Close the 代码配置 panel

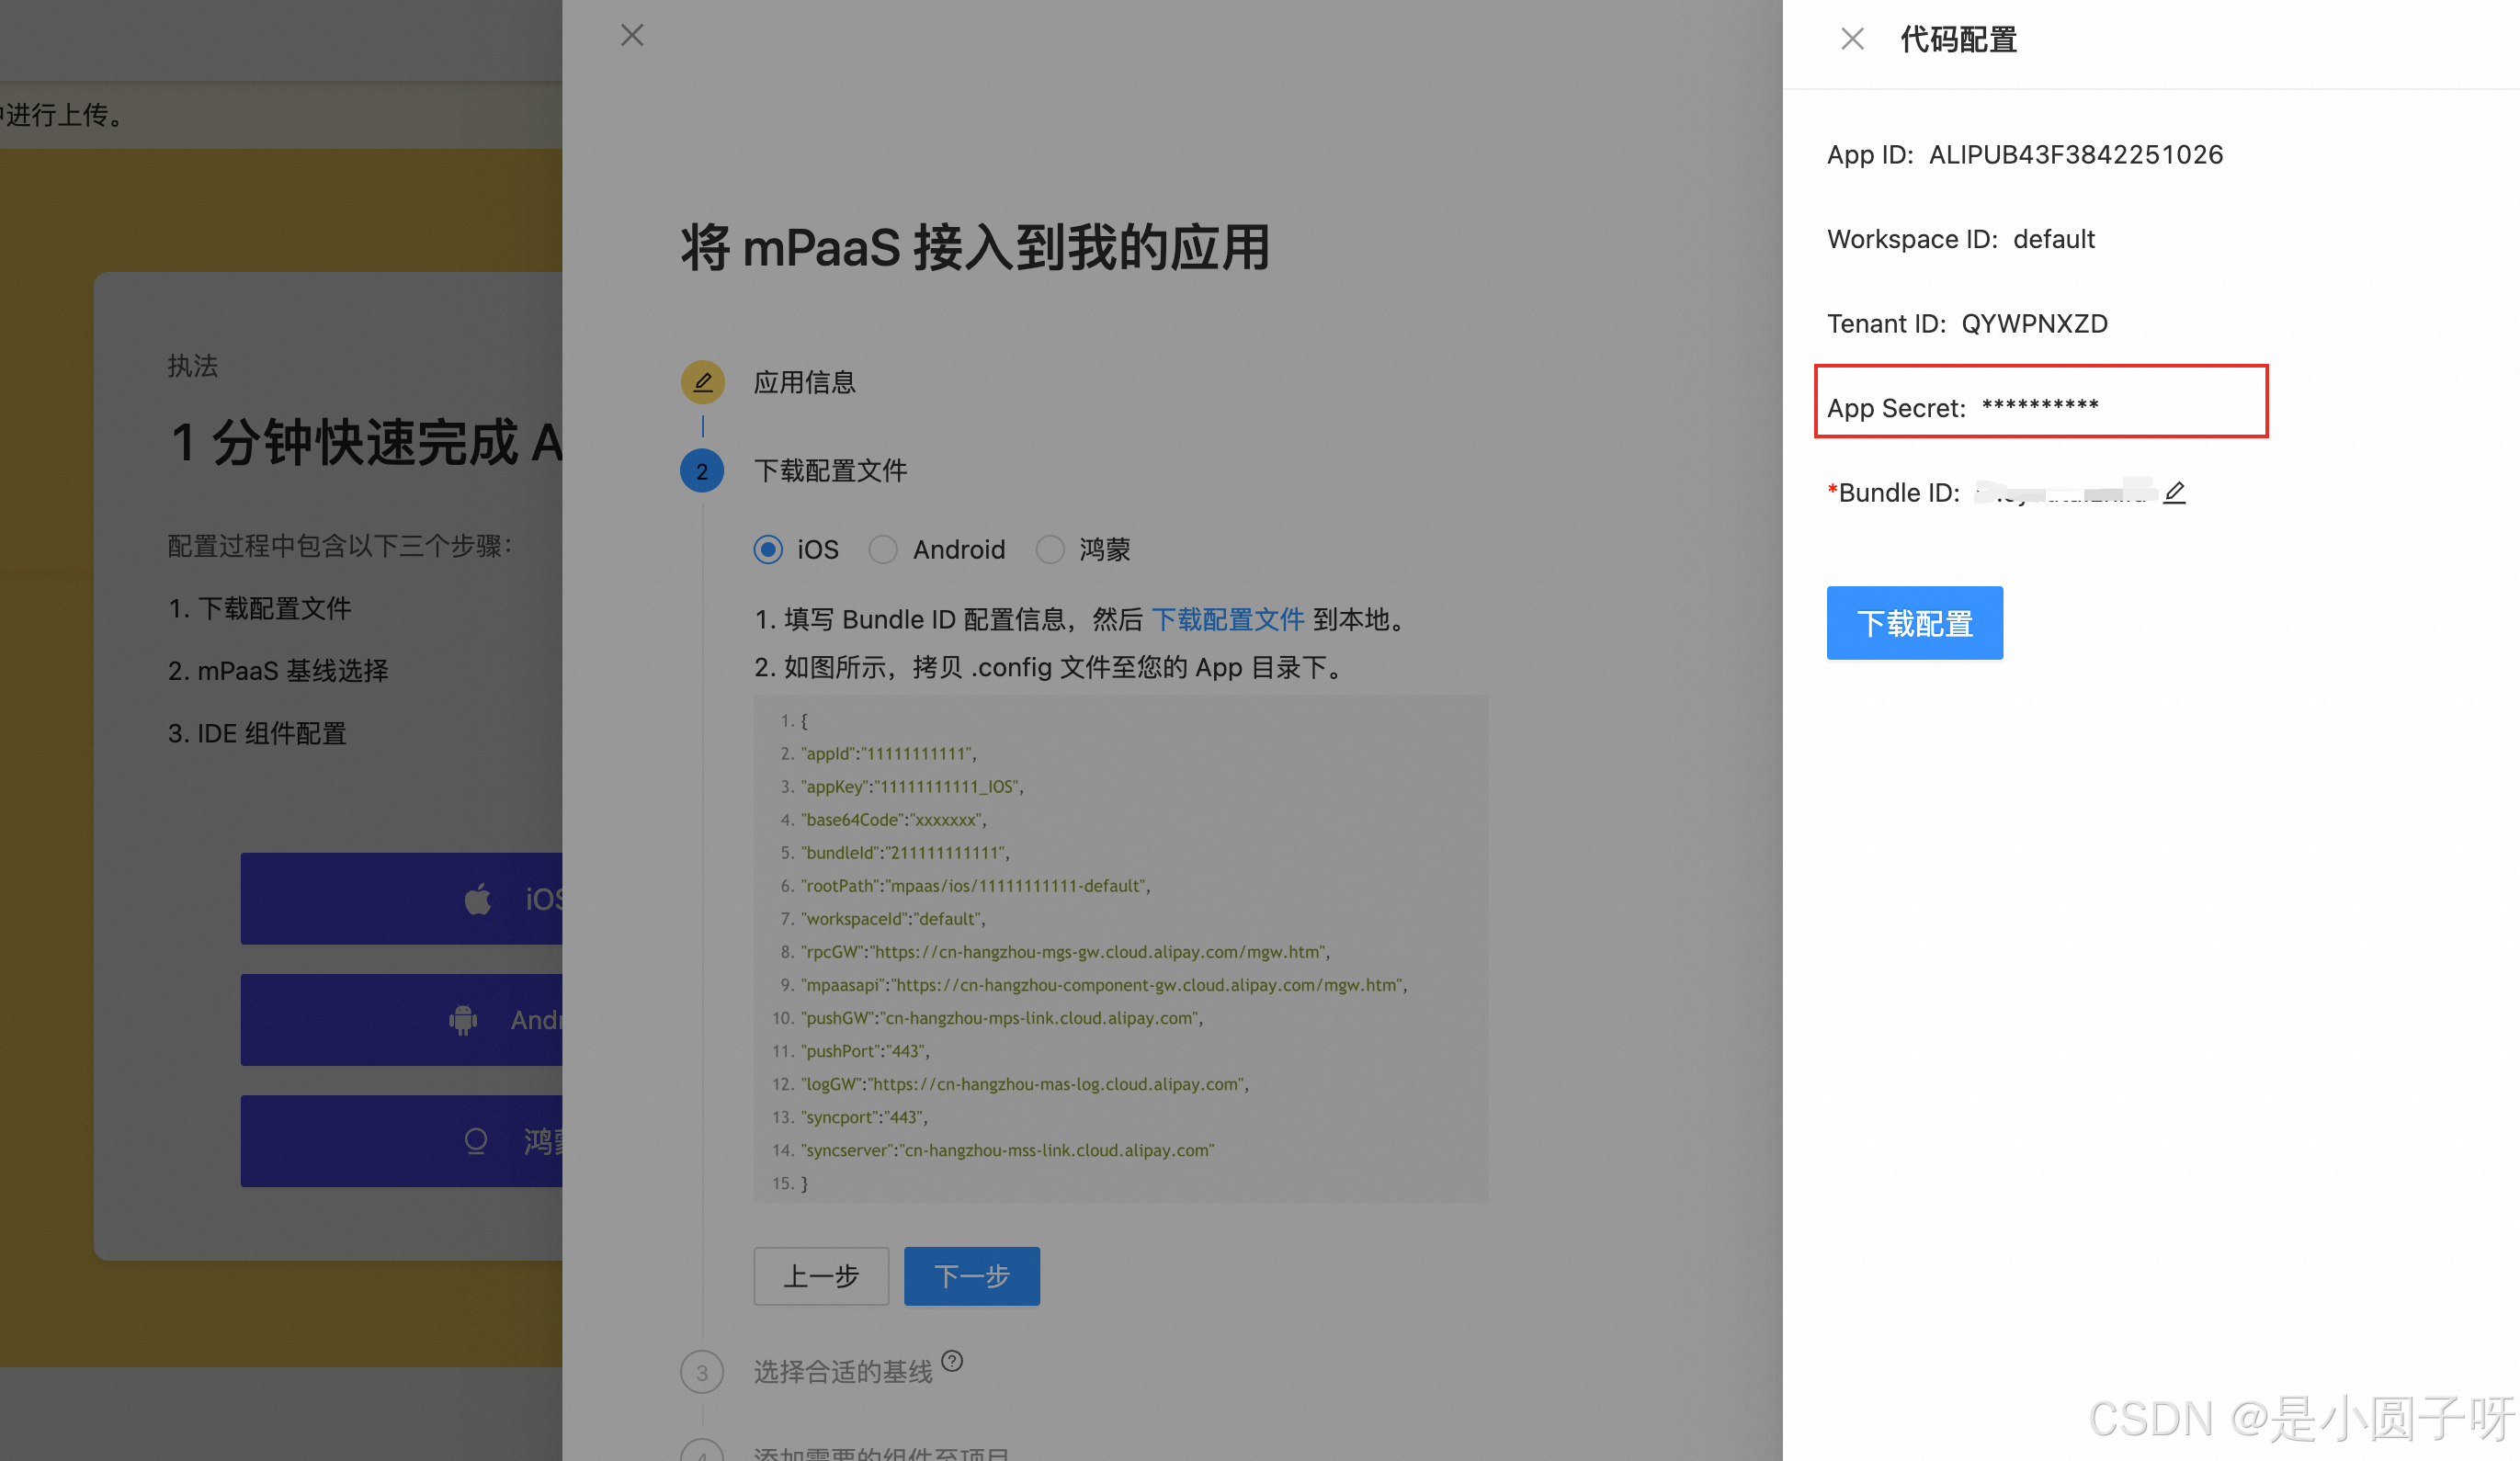(1852, 38)
